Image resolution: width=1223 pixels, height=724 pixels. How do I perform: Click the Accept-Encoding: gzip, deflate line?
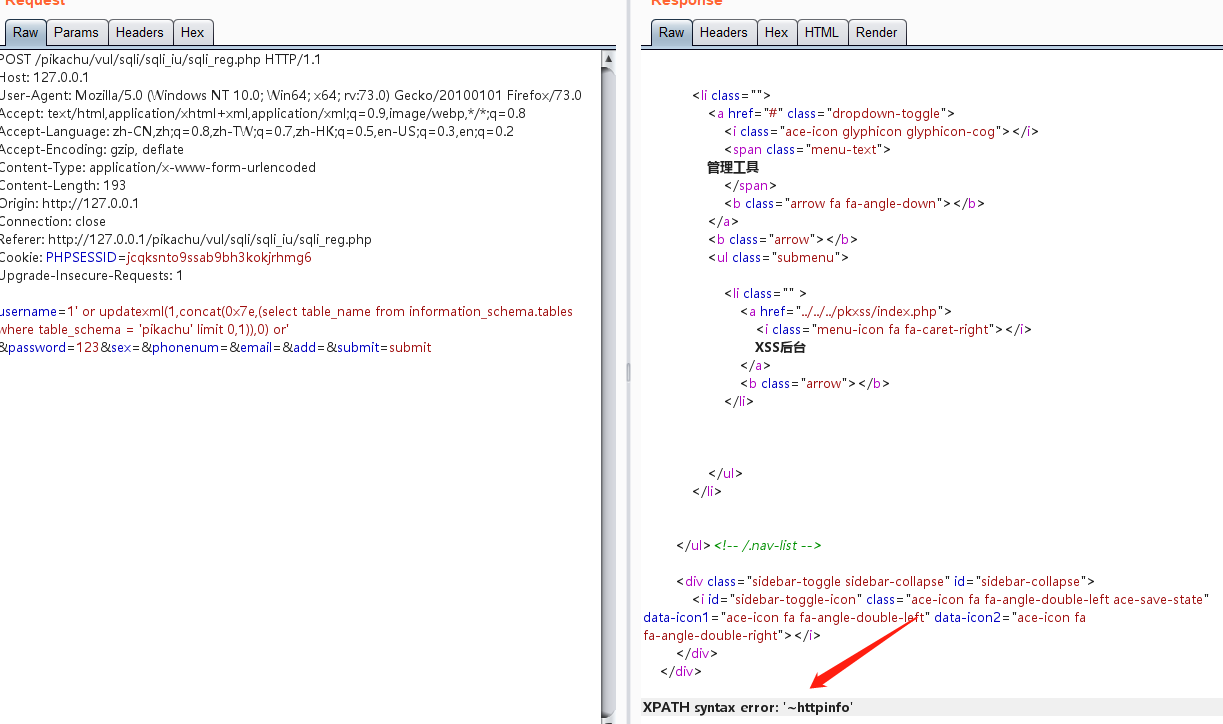point(91,149)
